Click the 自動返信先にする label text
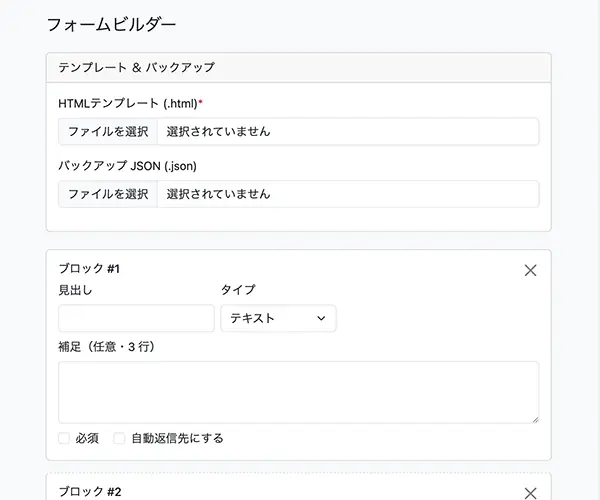The width and height of the screenshot is (600, 500). click(177, 438)
